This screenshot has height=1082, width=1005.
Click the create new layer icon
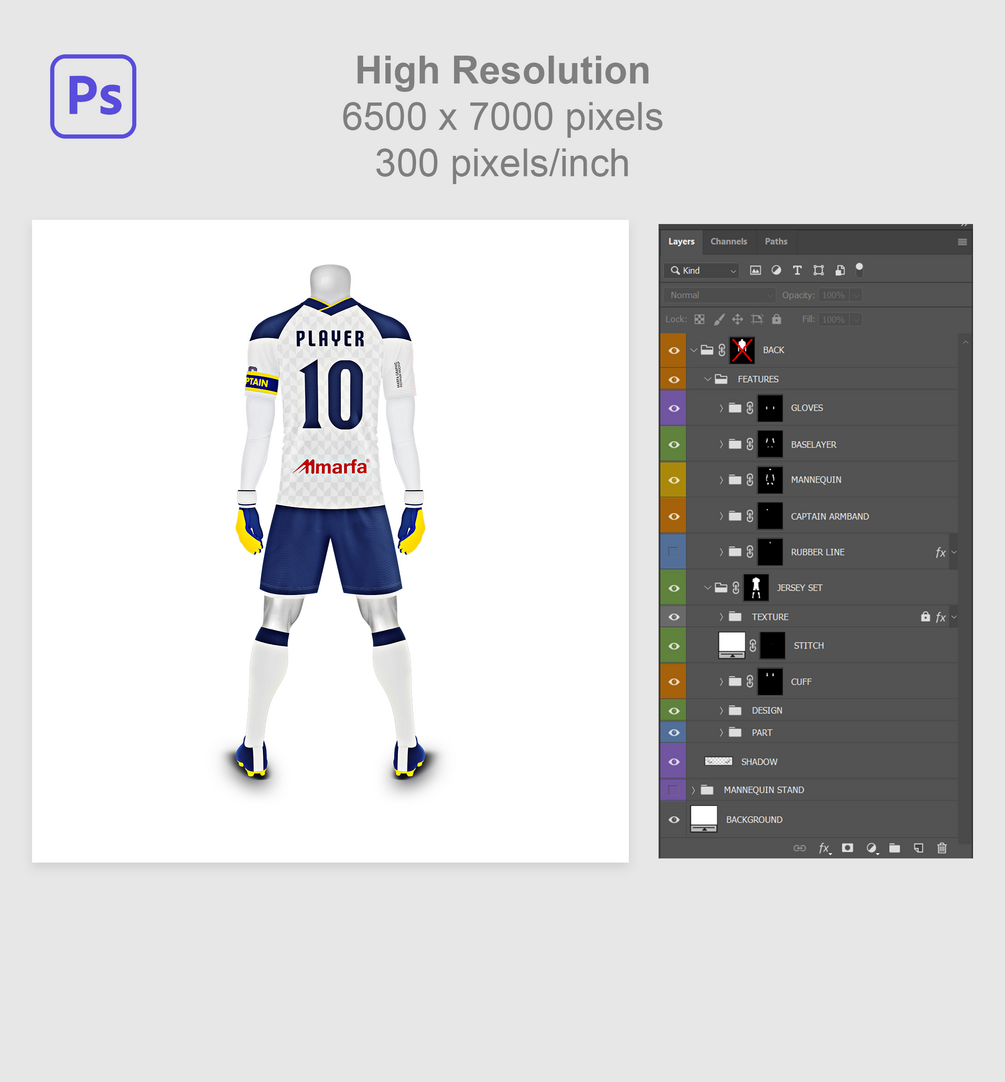coord(919,848)
